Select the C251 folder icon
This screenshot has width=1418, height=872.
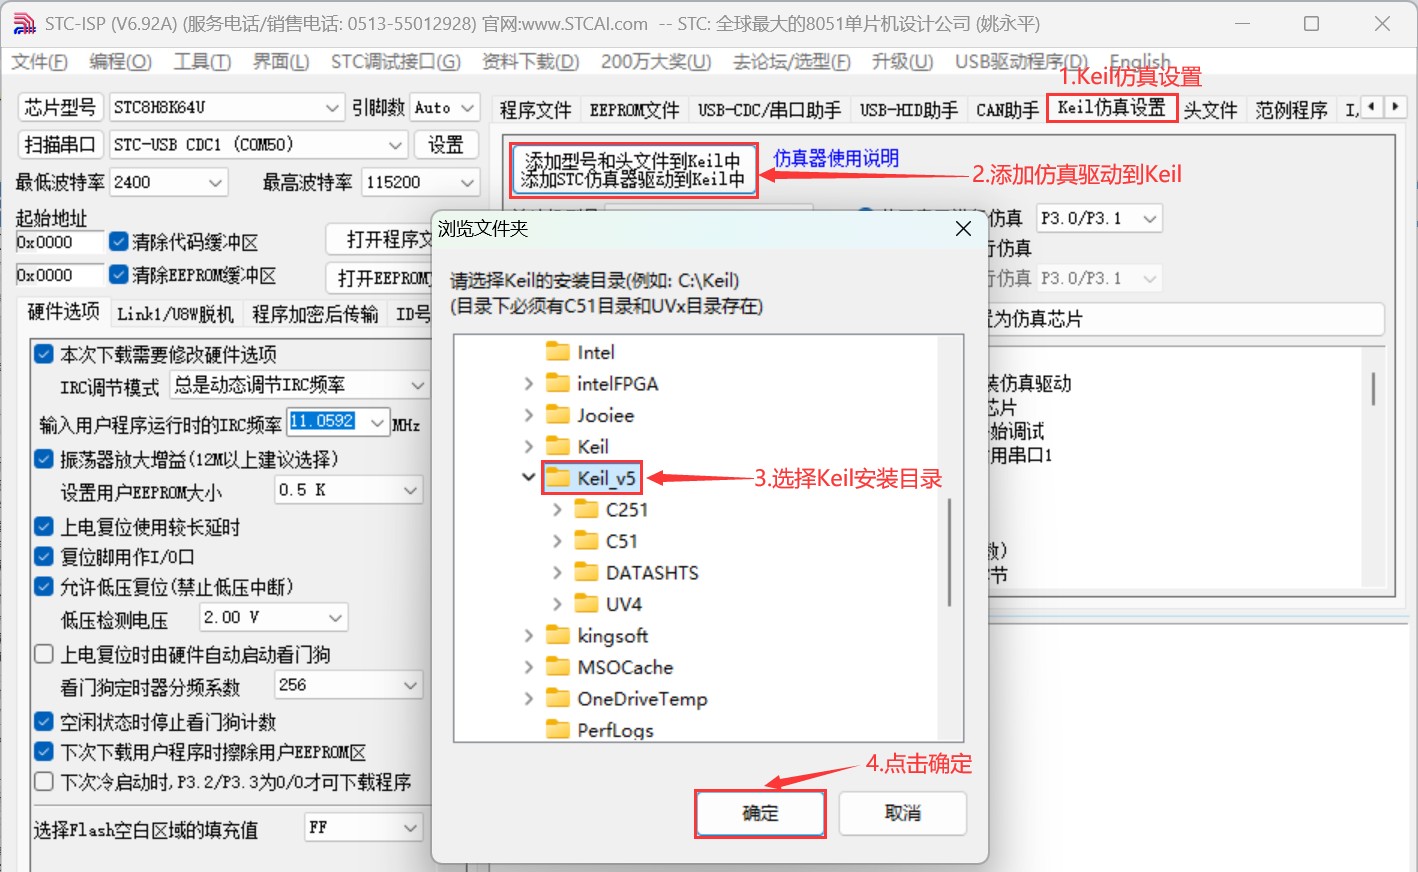(587, 509)
